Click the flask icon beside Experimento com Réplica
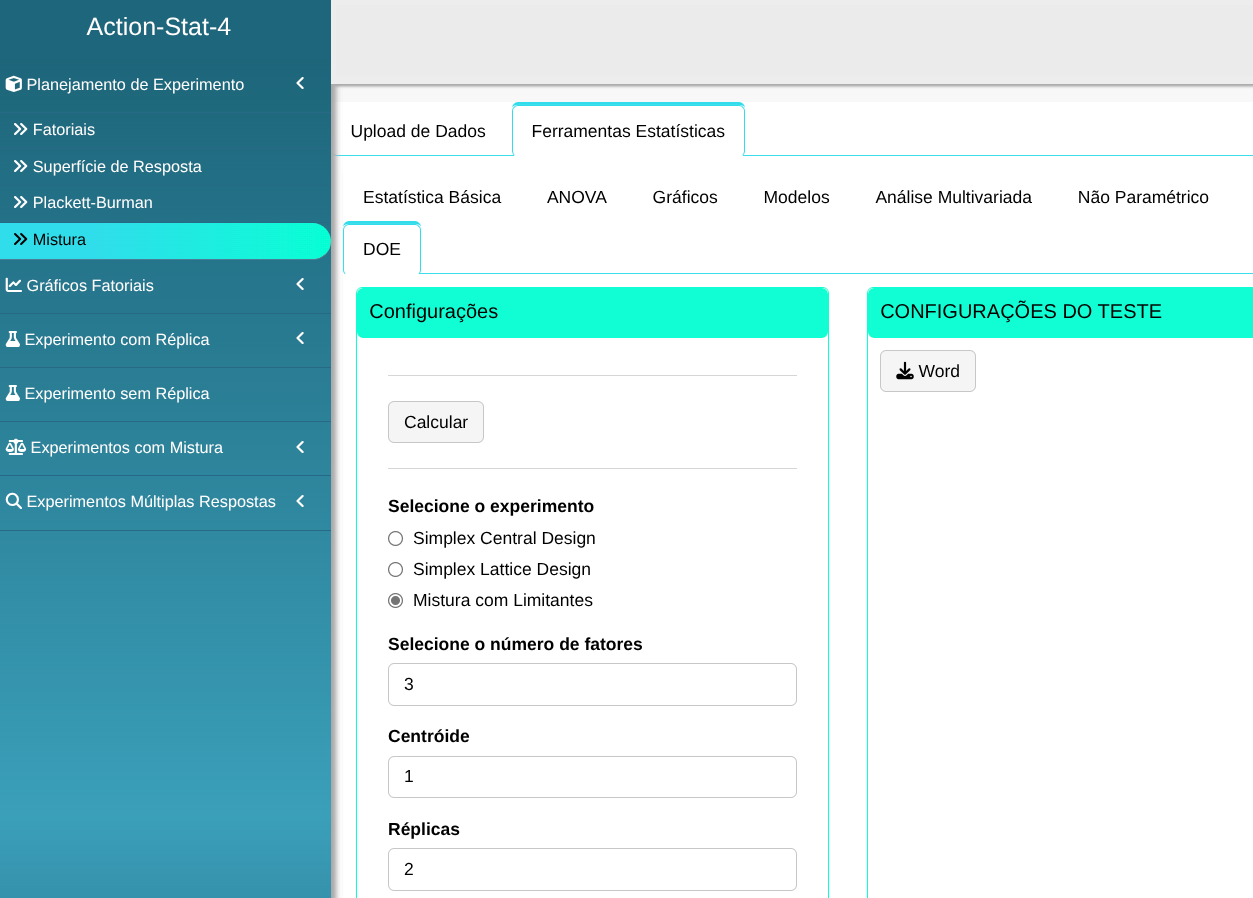Screen dimensions: 1253x898 tap(13, 340)
